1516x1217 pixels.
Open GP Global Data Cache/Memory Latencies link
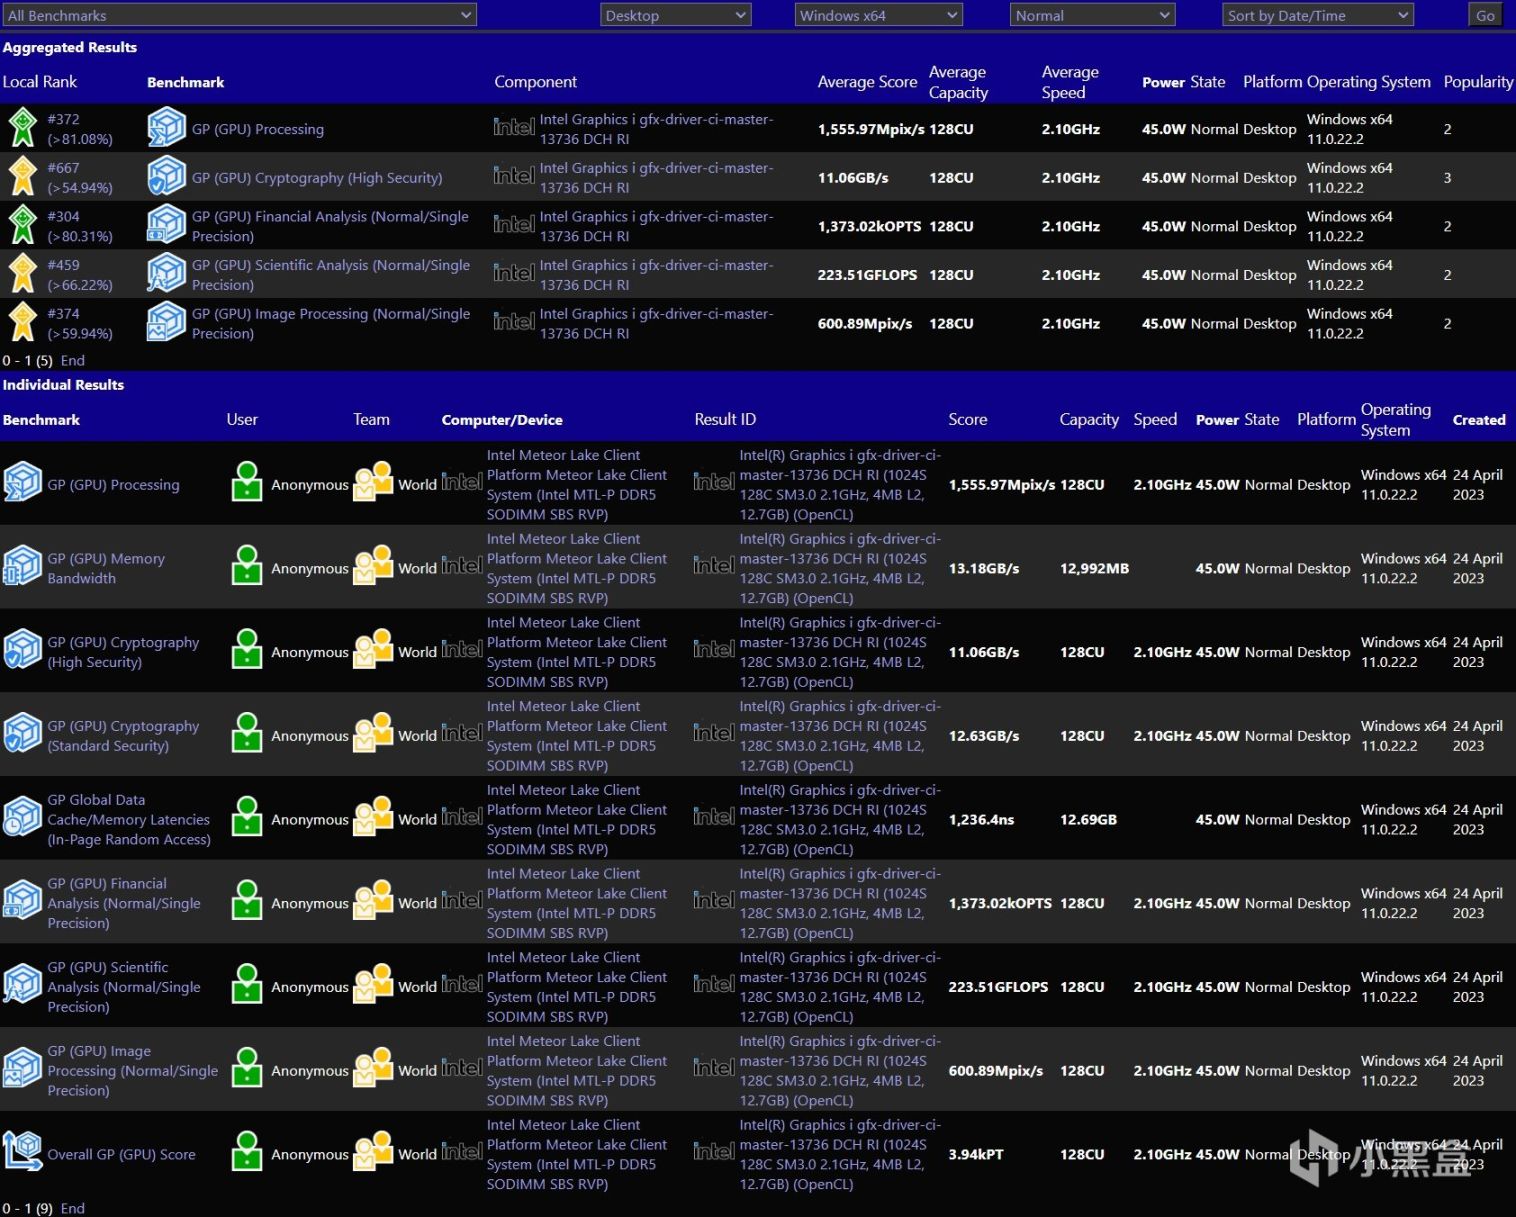pyautogui.click(x=129, y=819)
